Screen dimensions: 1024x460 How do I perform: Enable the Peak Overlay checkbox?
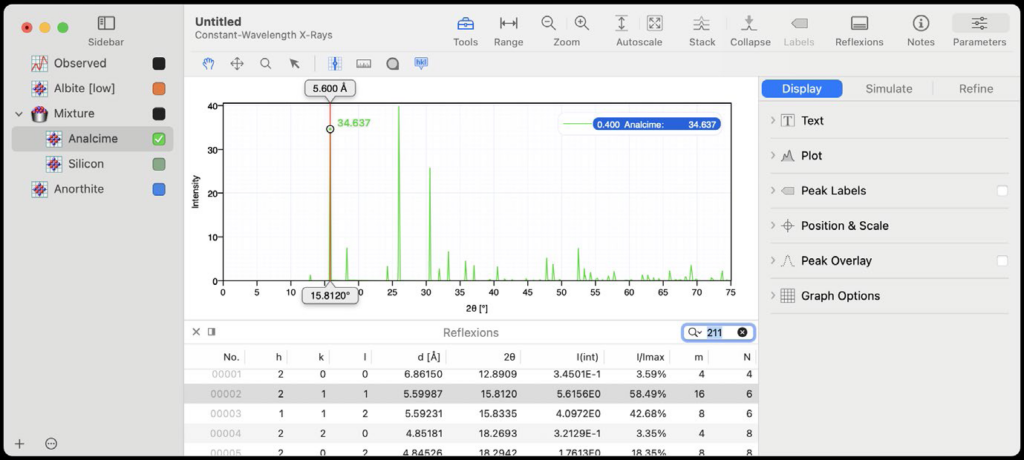(x=1002, y=261)
